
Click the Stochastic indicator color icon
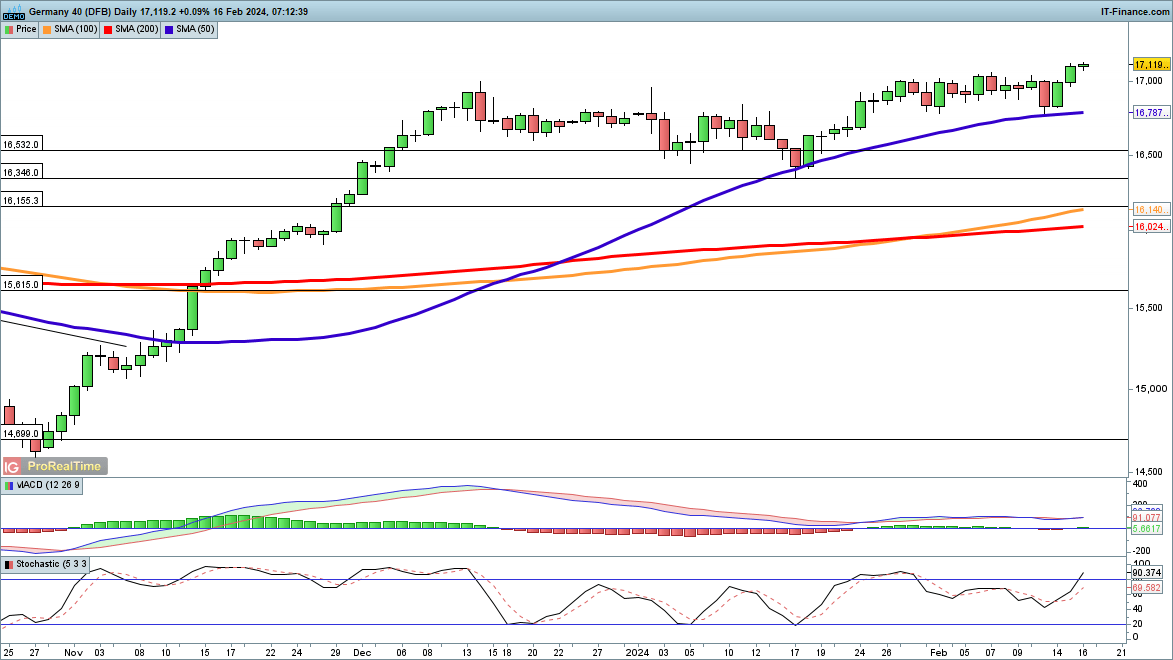tap(9, 564)
